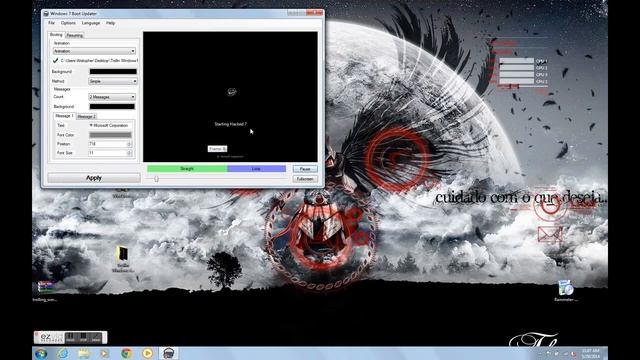Screen dimensions: 640x360
Task: Click the animation file path text
Action: pyautogui.click(x=99, y=60)
